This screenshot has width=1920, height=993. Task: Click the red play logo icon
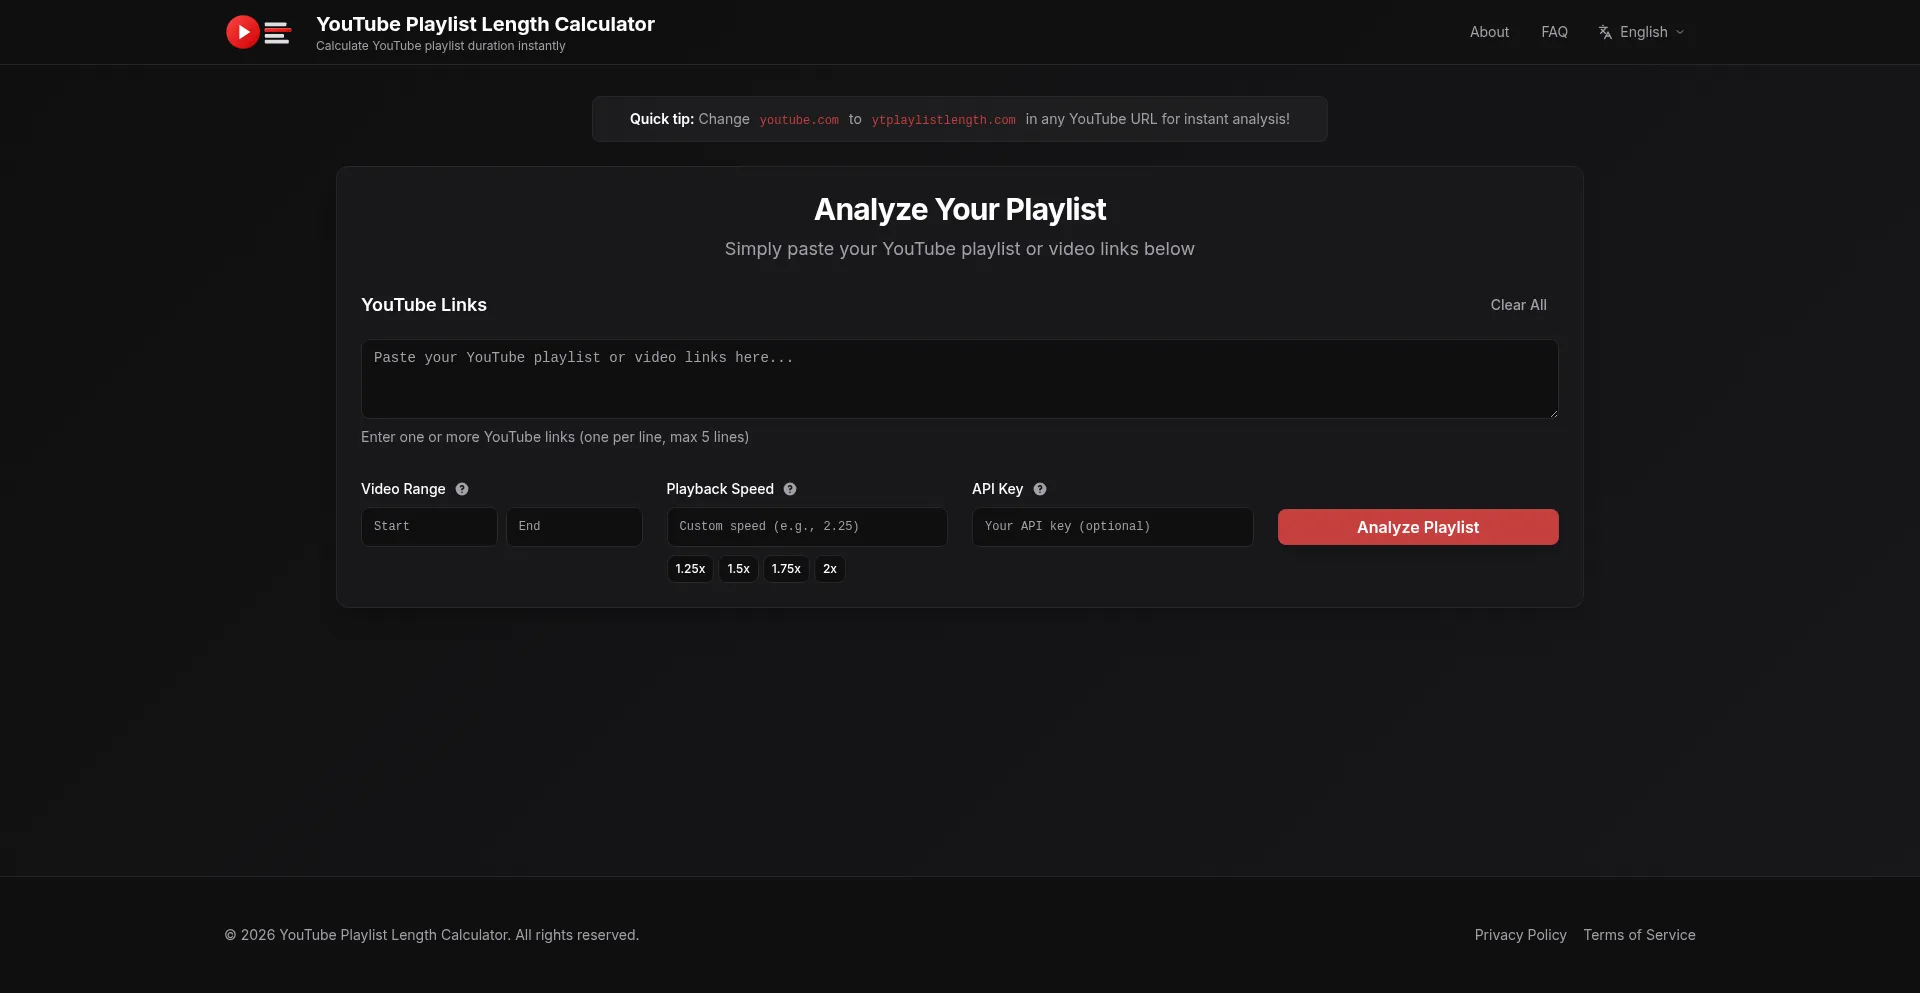[x=243, y=32]
